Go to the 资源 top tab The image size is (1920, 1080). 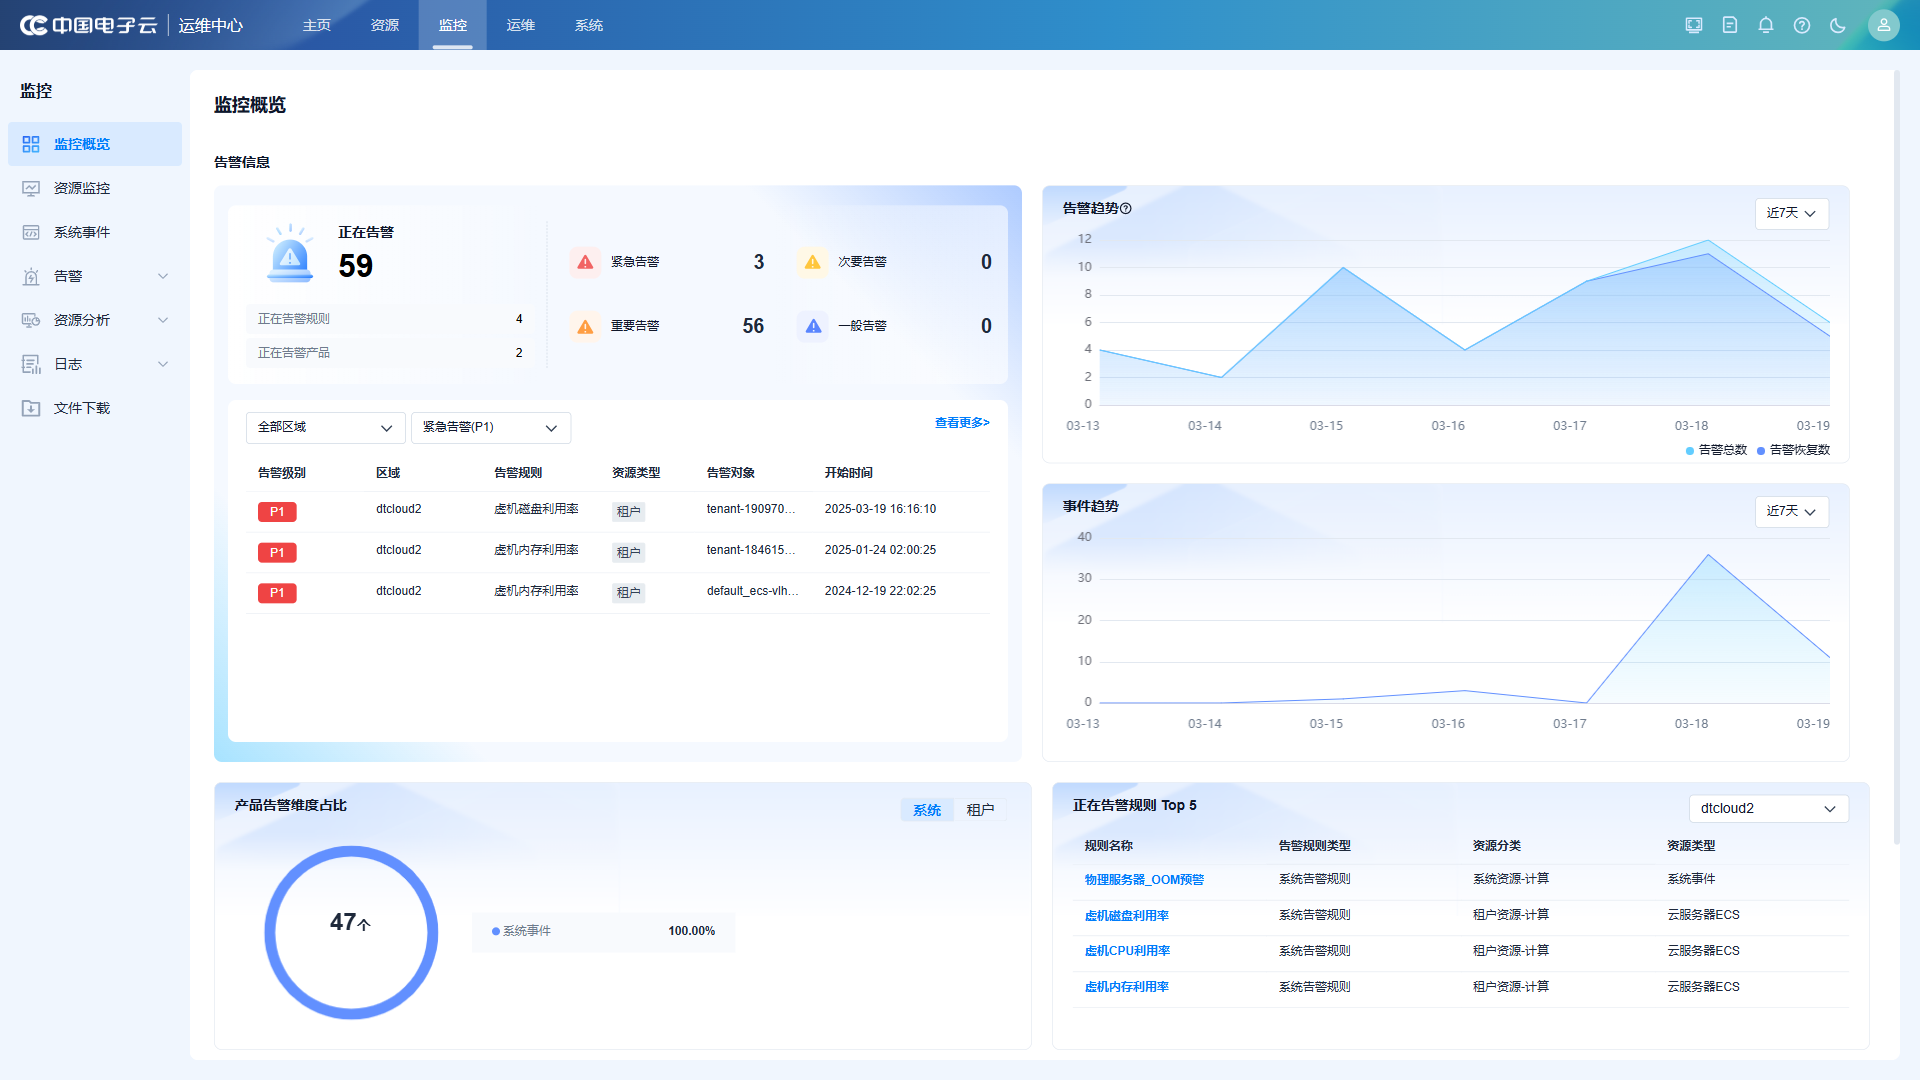[385, 25]
